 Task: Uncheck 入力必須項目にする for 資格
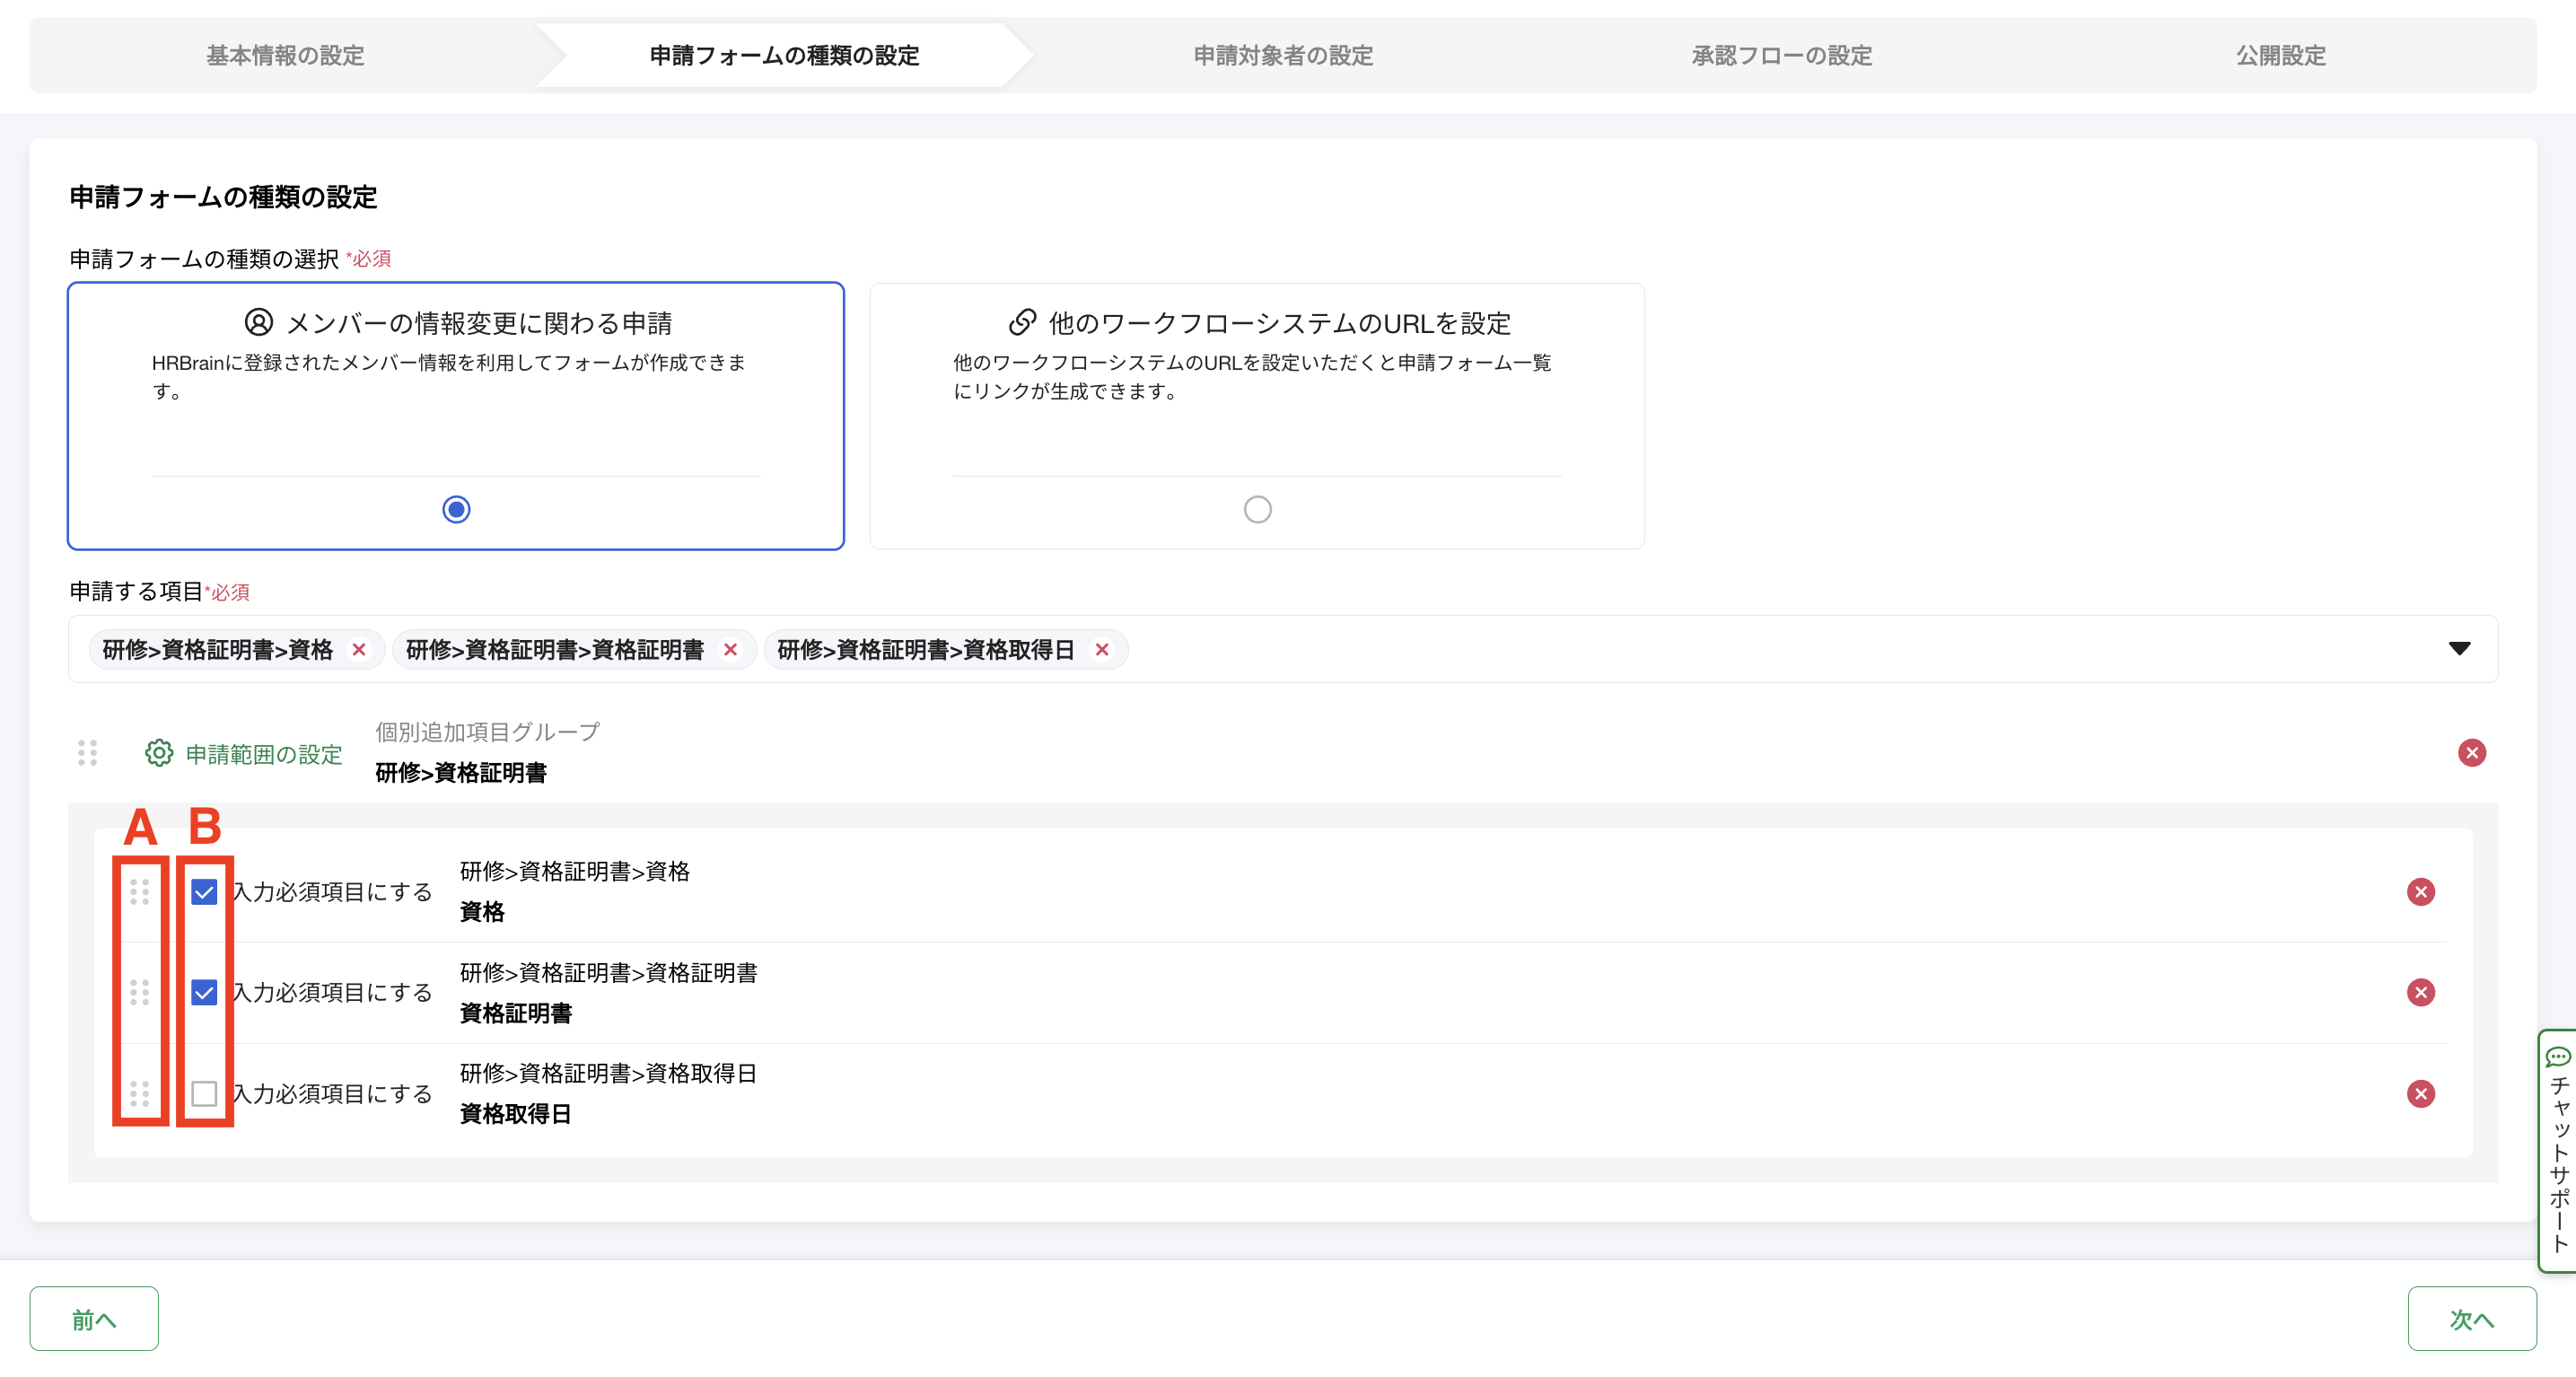coord(204,892)
